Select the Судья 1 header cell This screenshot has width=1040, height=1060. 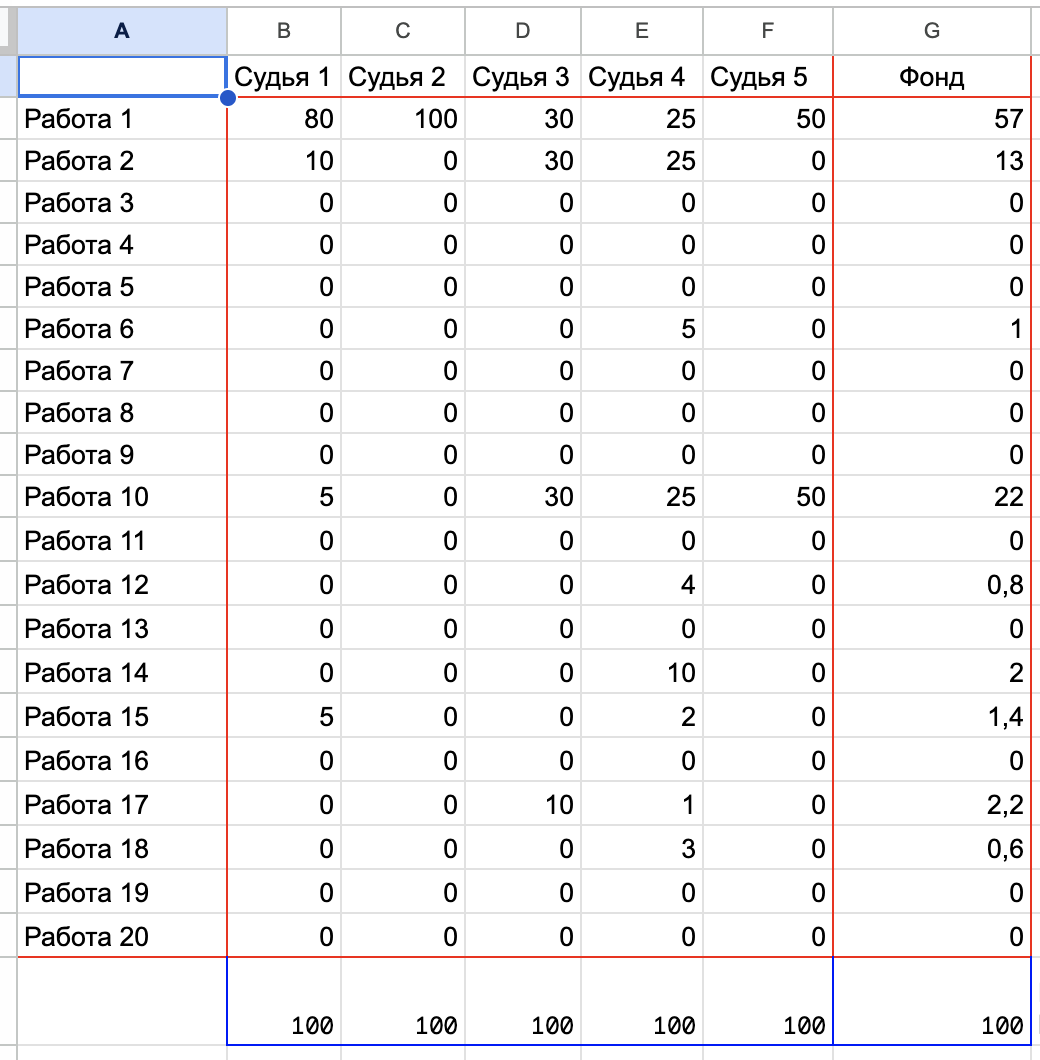pyautogui.click(x=284, y=76)
